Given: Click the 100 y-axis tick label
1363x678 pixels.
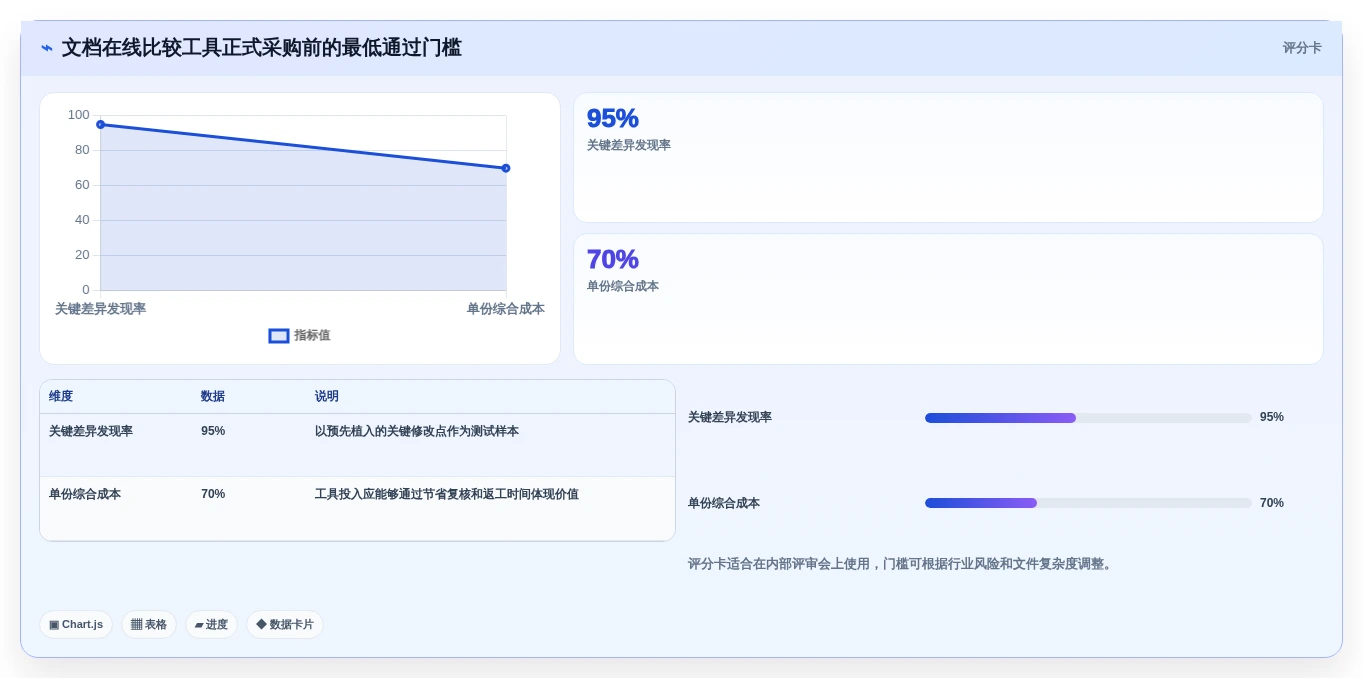Looking at the screenshot, I should pyautogui.click(x=78, y=115).
